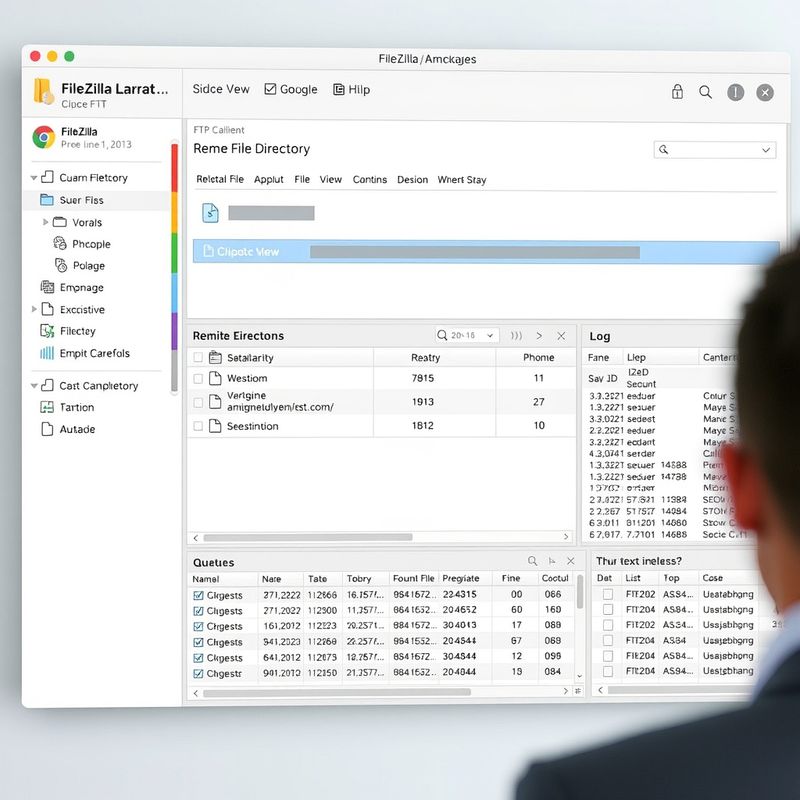This screenshot has height=800, width=800.
Task: Expand the Vorals tree node
Action: pyautogui.click(x=45, y=222)
